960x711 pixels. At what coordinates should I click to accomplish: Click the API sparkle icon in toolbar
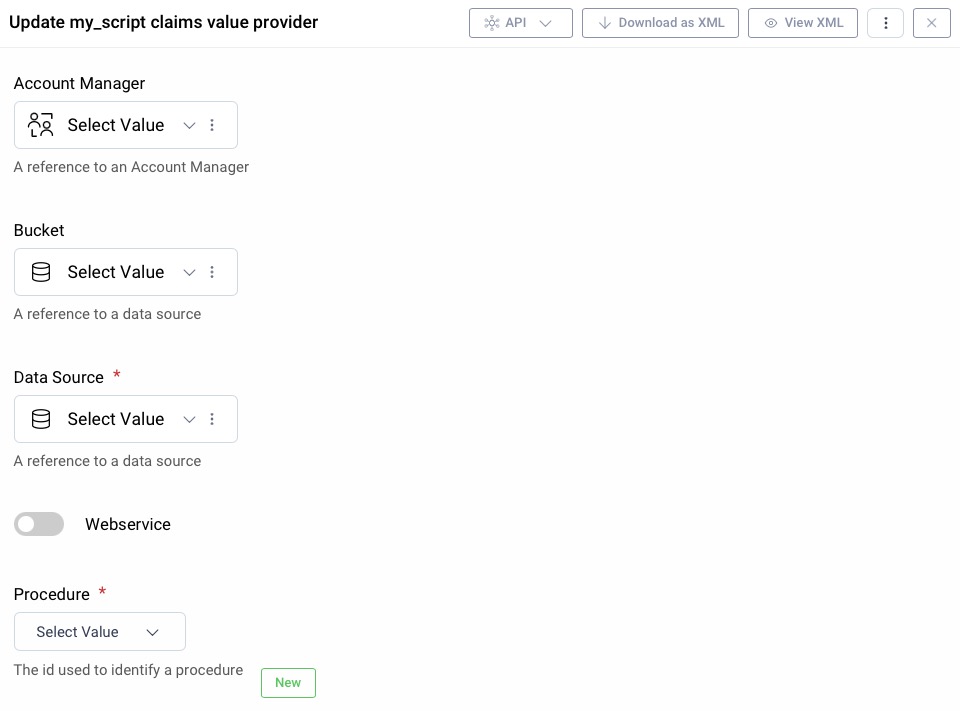pos(491,22)
